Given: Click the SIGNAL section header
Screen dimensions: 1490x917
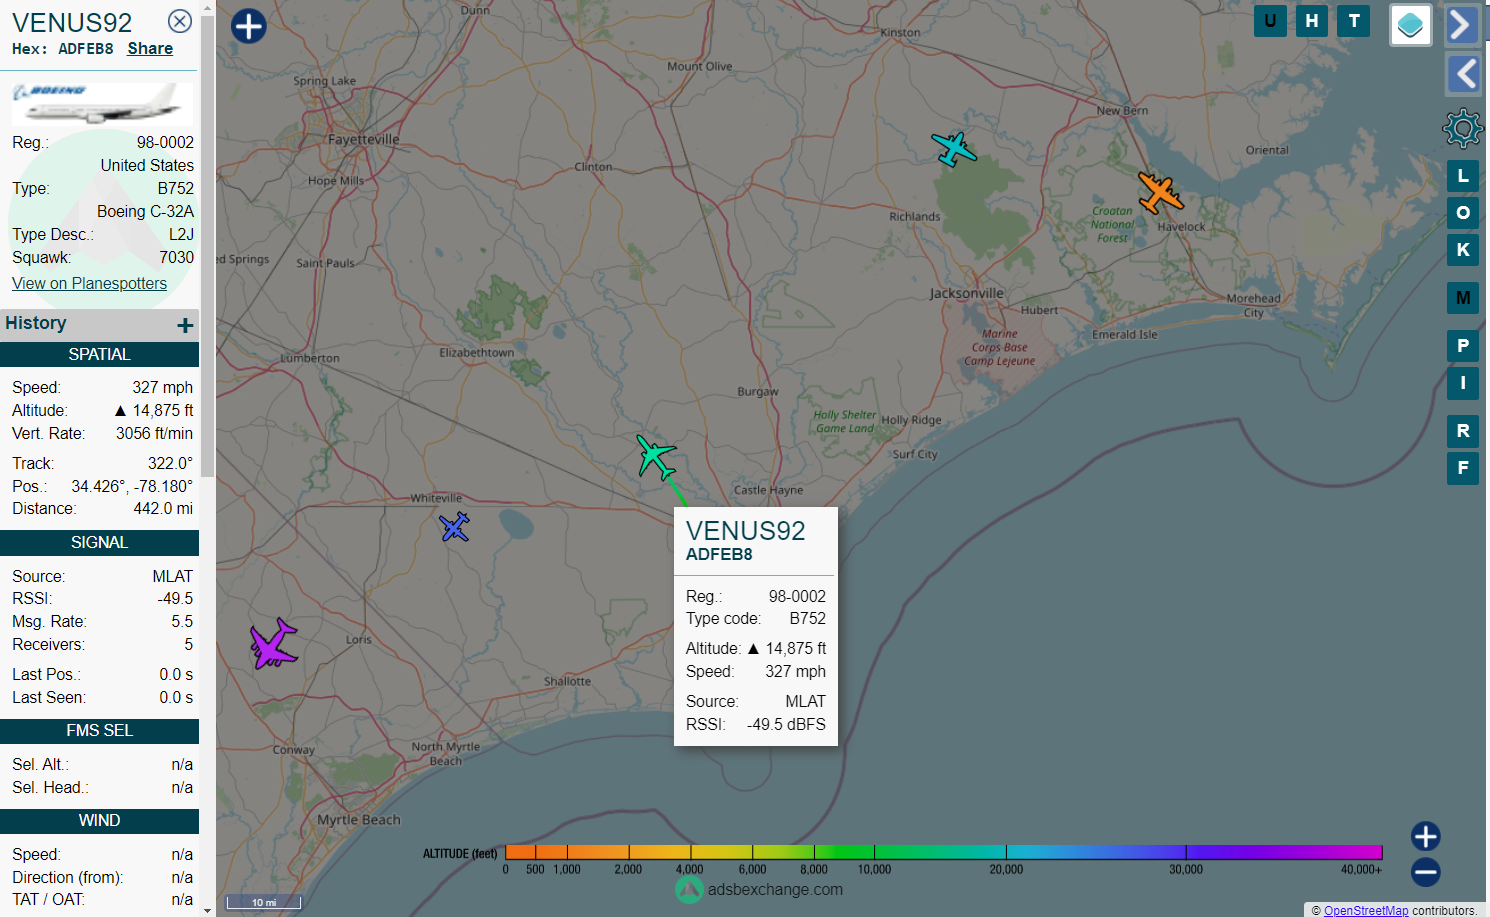Looking at the screenshot, I should (99, 543).
